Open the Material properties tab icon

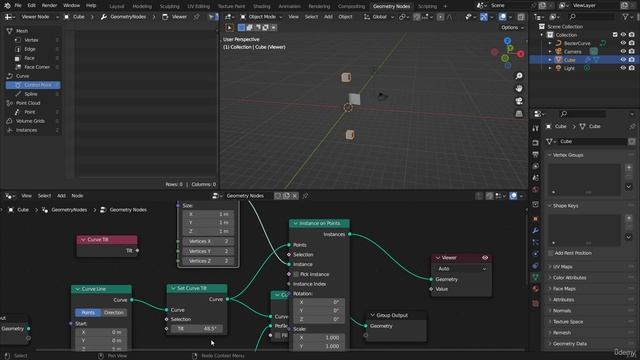(x=536, y=289)
